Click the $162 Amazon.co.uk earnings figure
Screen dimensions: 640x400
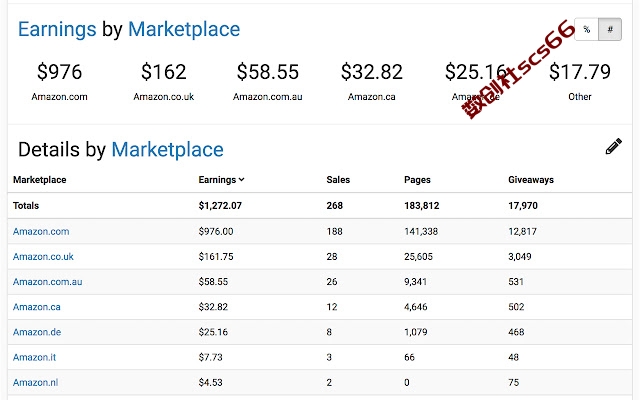click(x=164, y=72)
